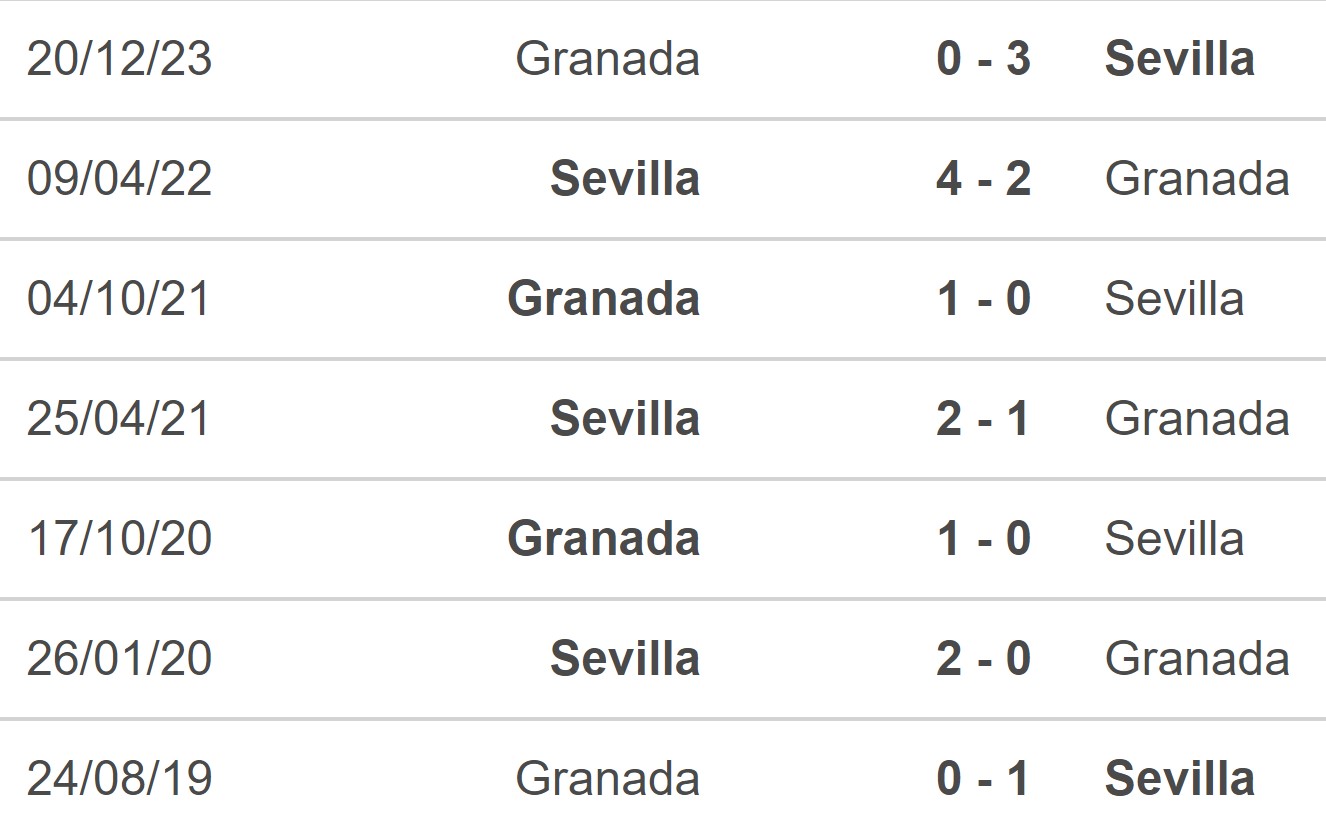Click bold Granada in 17/10/20 row
This screenshot has width=1326, height=816.
coord(603,539)
